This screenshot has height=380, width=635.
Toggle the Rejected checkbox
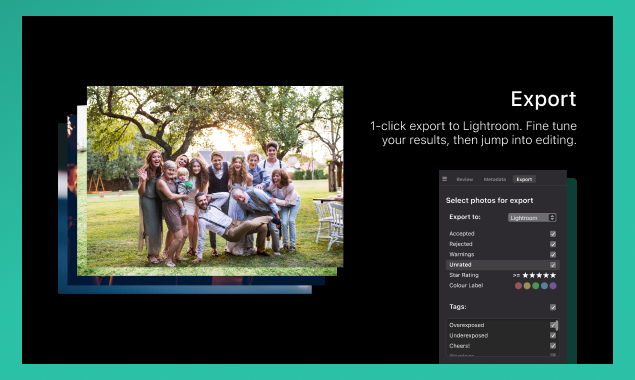(553, 244)
